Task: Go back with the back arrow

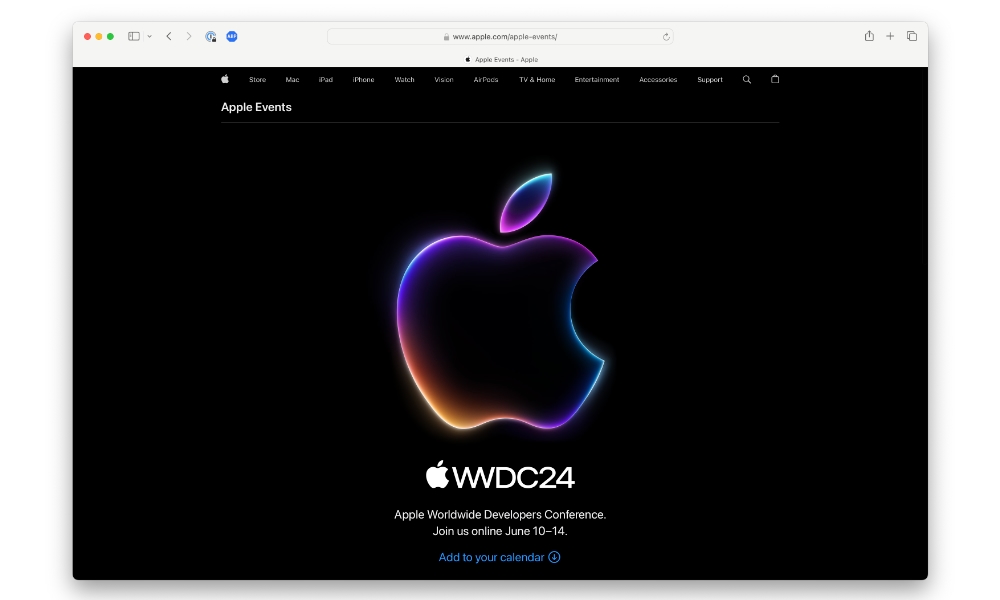Action: (x=169, y=36)
